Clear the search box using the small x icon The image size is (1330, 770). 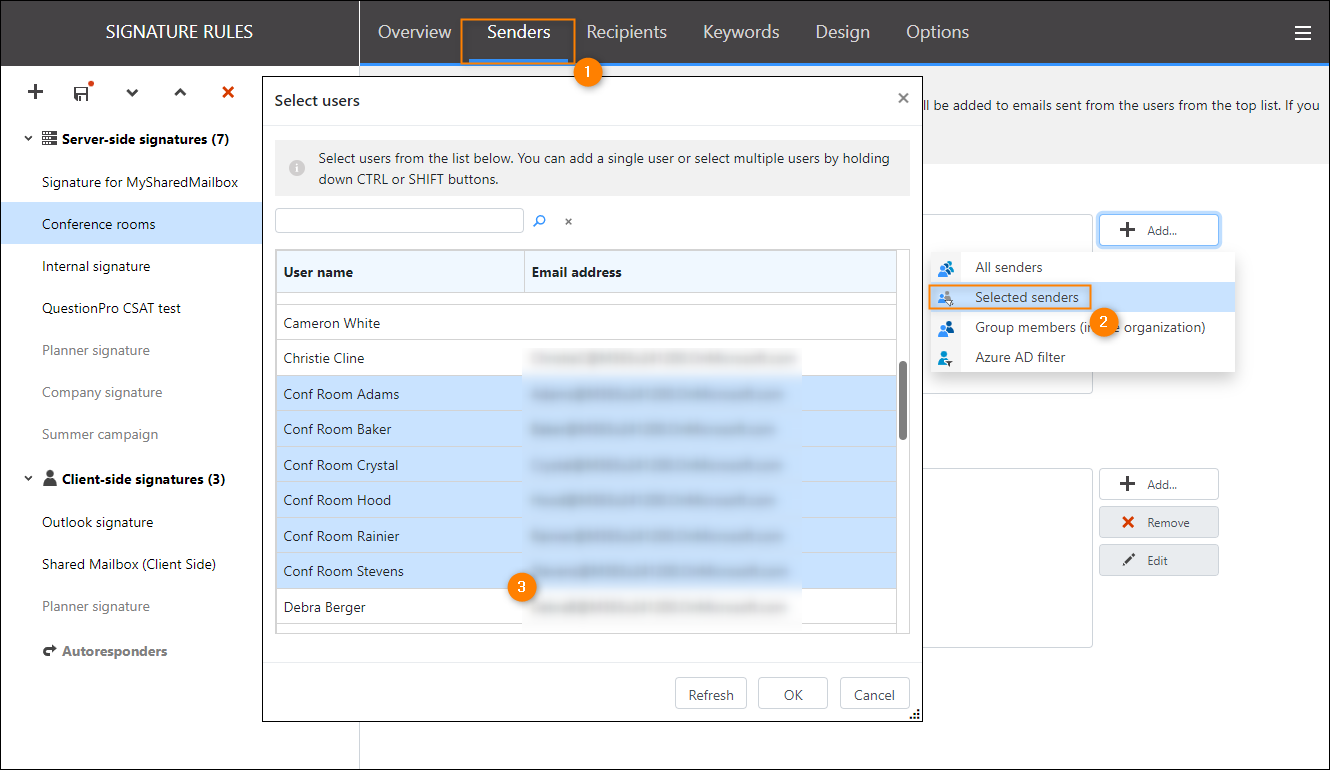coord(567,221)
